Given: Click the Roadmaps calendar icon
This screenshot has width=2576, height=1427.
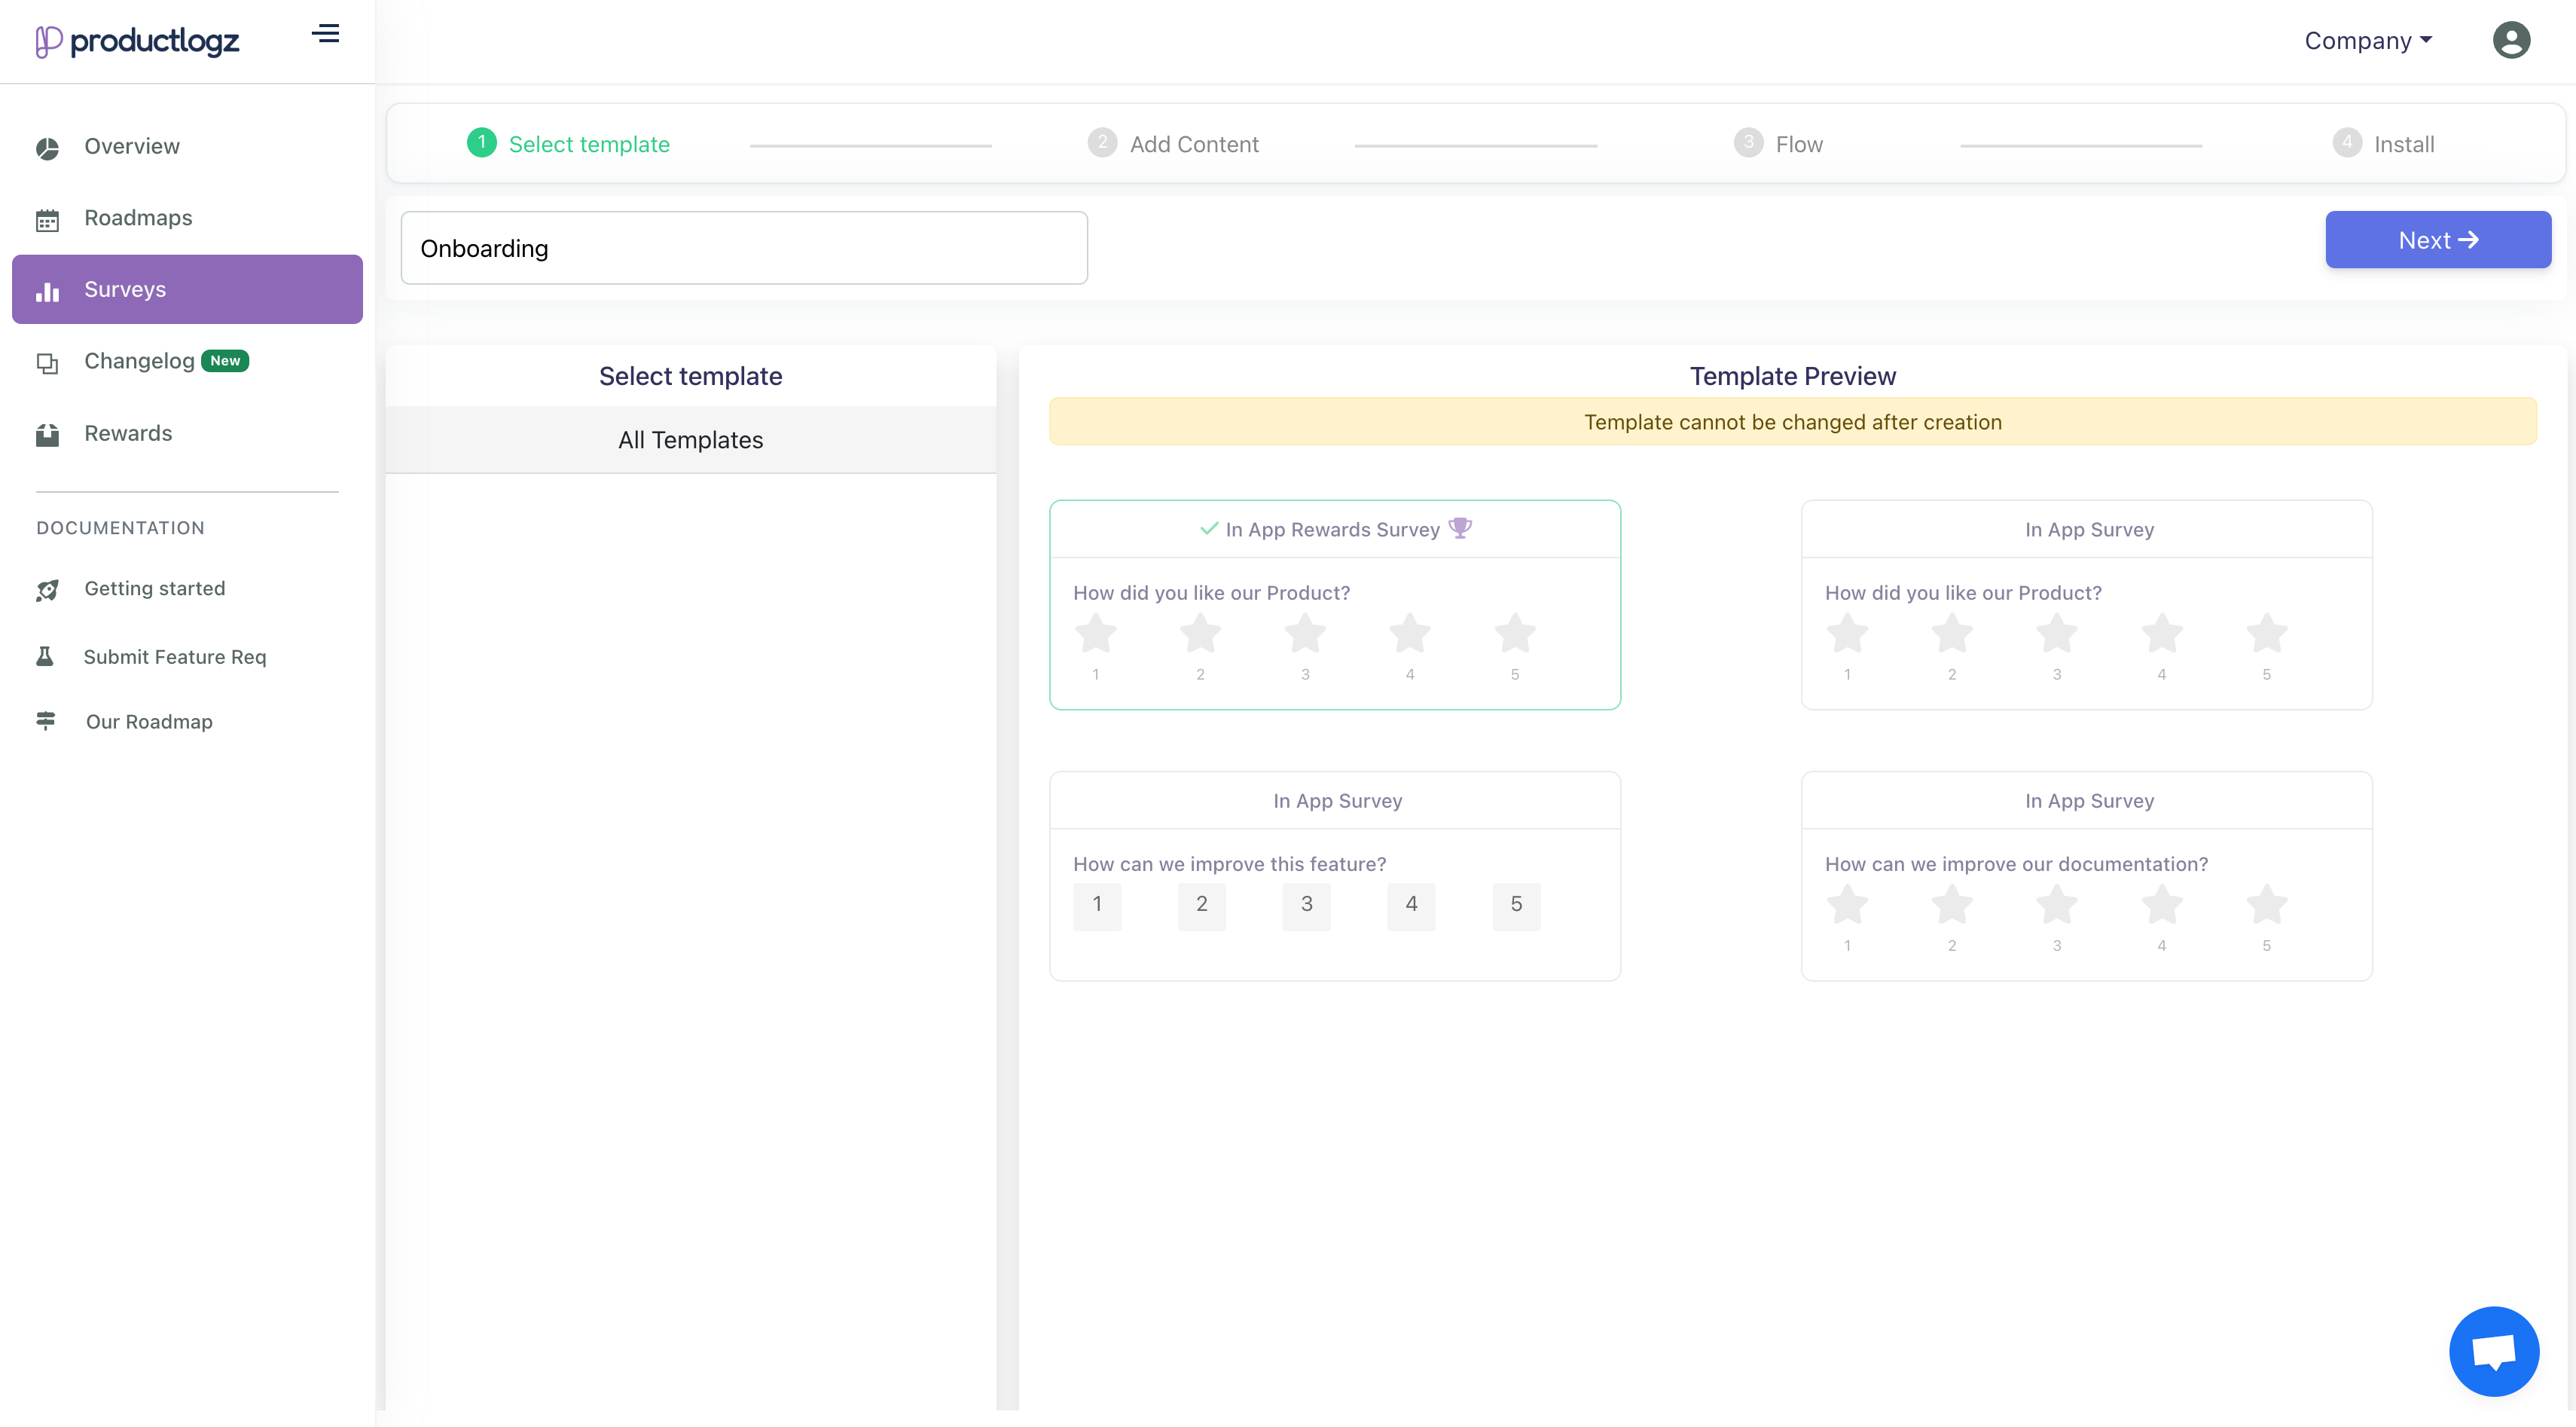Looking at the screenshot, I should [47, 220].
